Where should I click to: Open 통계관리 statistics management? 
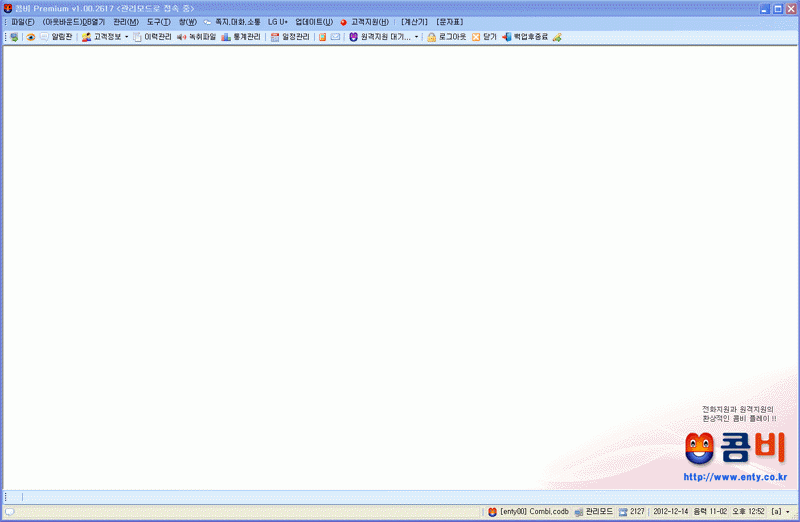tap(246, 37)
